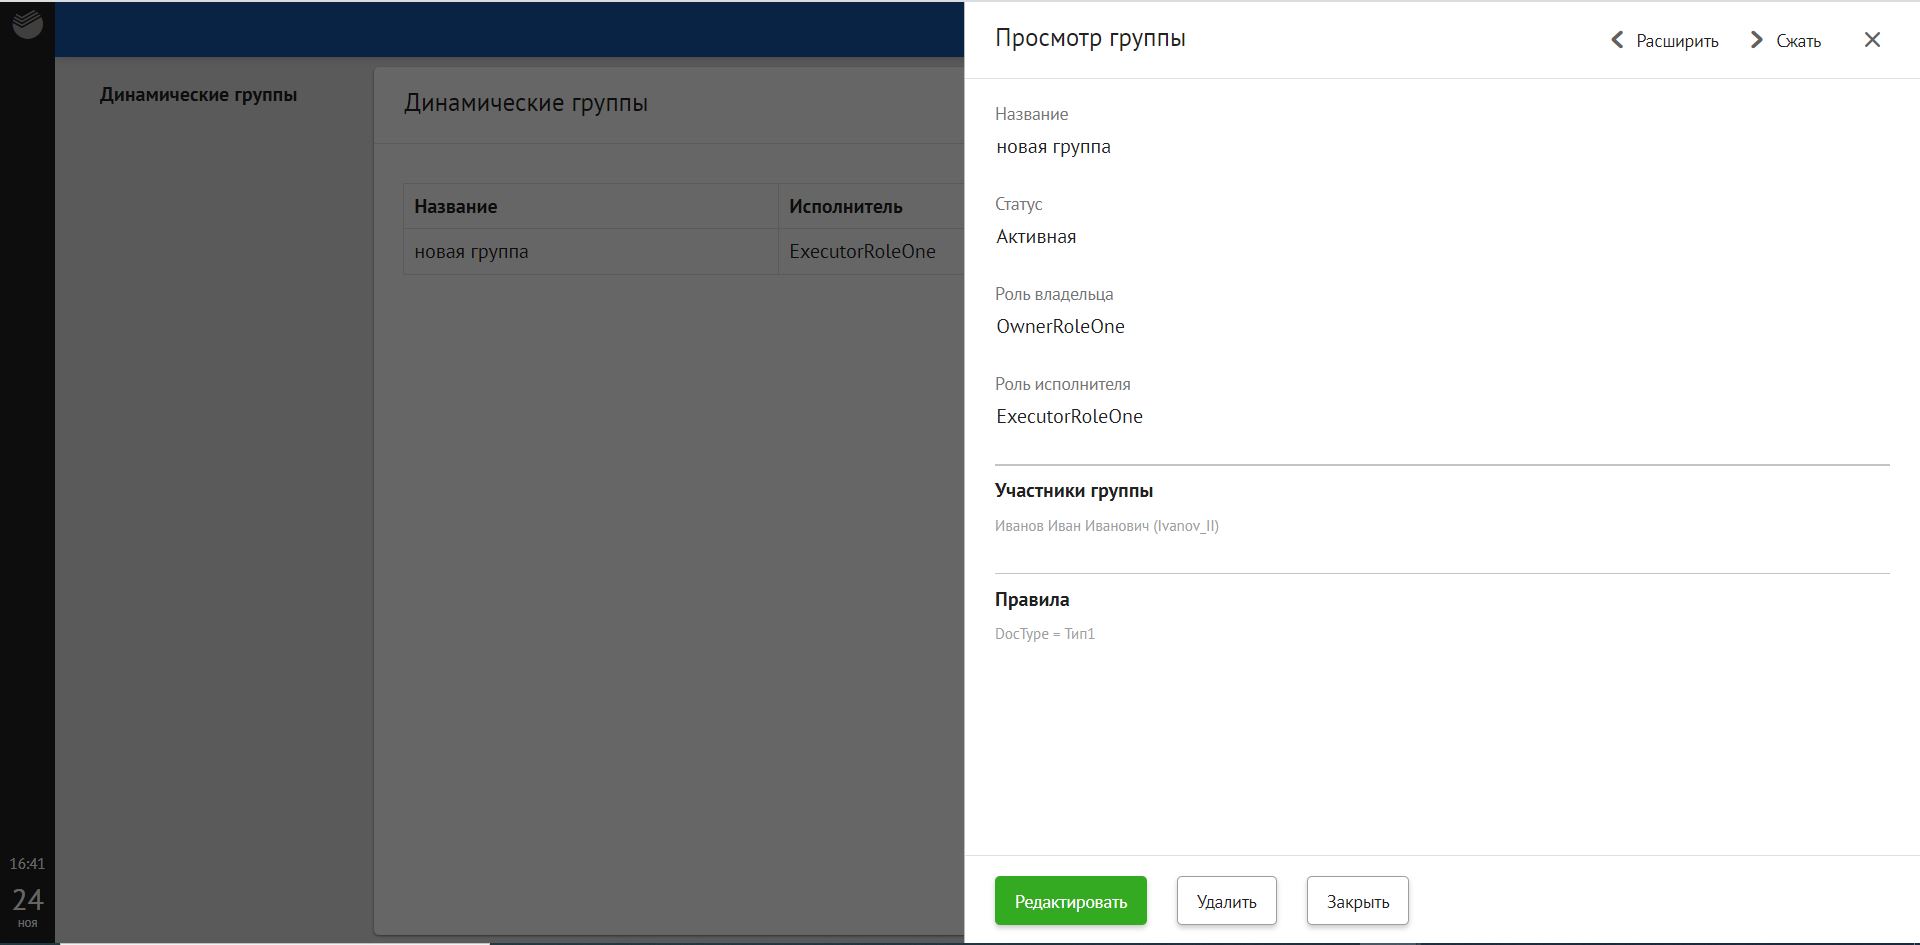Image resolution: width=1920 pixels, height=945 pixels.
Task: Select the новая группа row in the table
Action: pos(471,252)
